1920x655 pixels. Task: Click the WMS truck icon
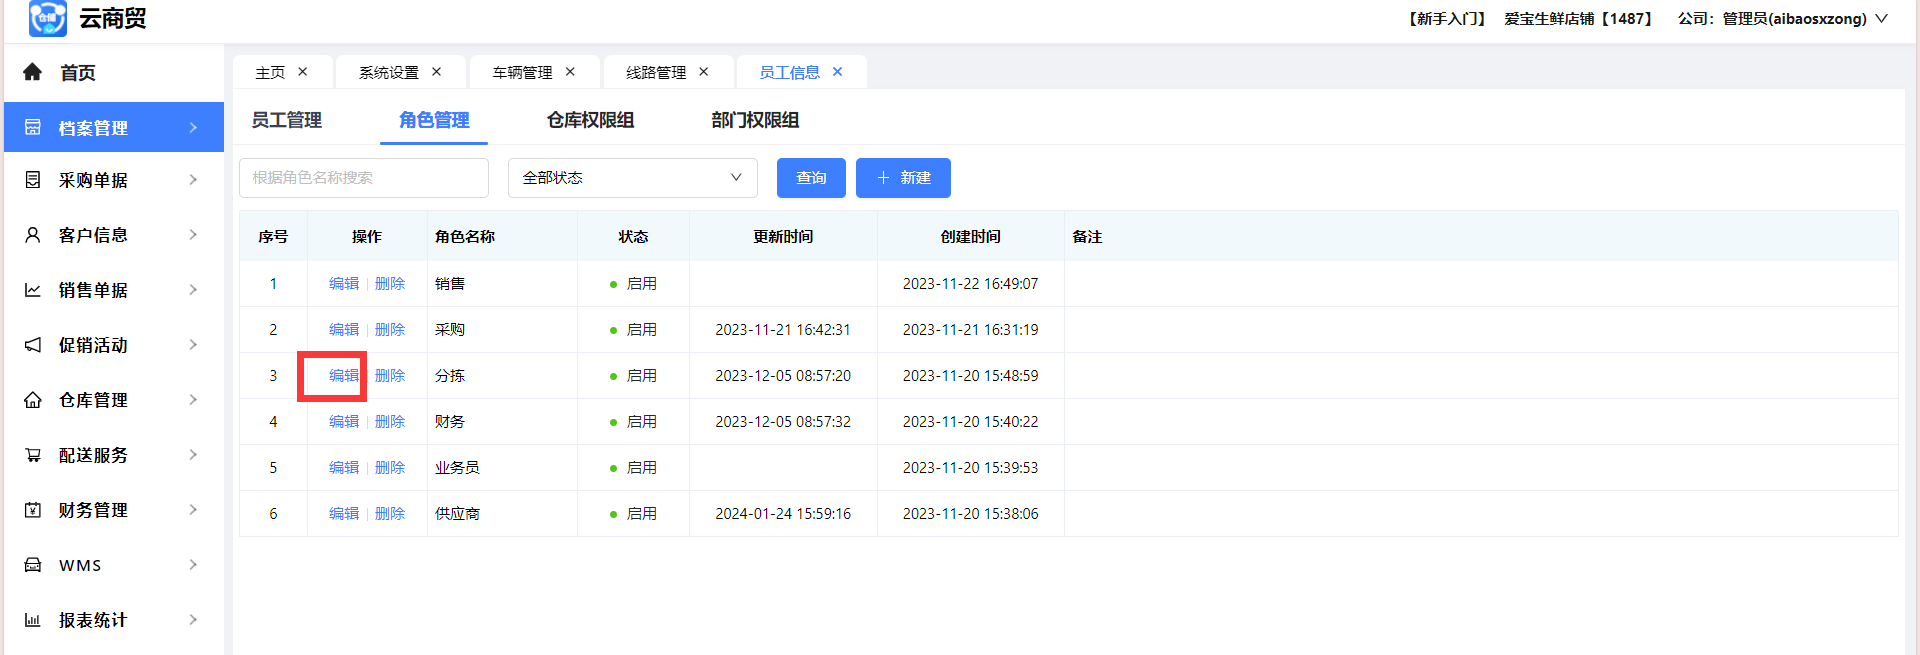pyautogui.click(x=33, y=565)
